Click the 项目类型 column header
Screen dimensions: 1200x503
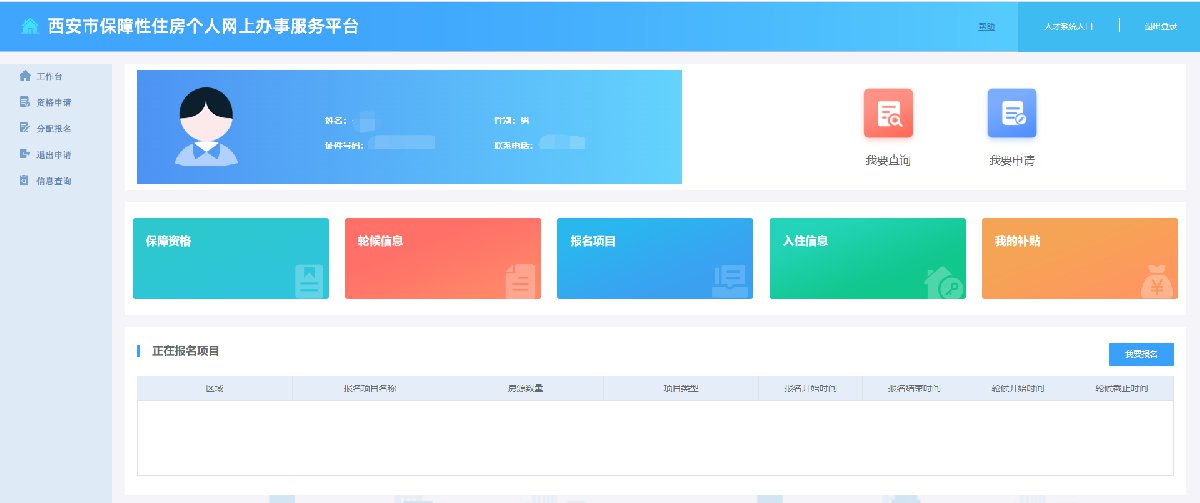coord(680,388)
